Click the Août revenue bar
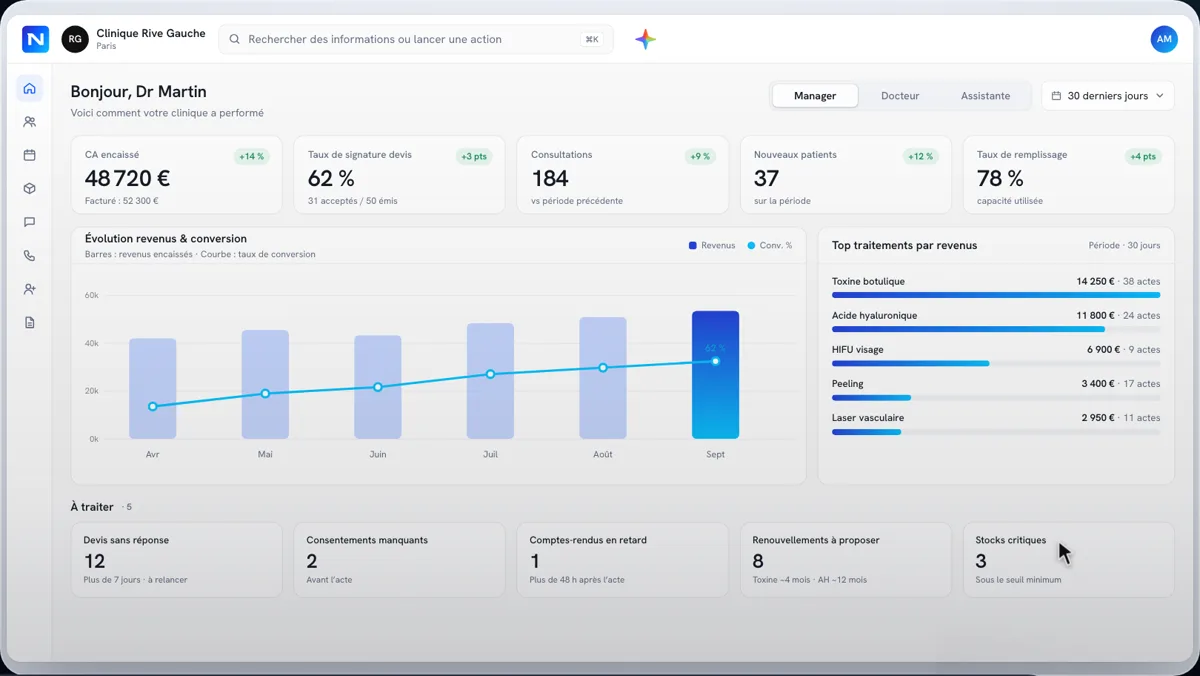 coord(603,378)
